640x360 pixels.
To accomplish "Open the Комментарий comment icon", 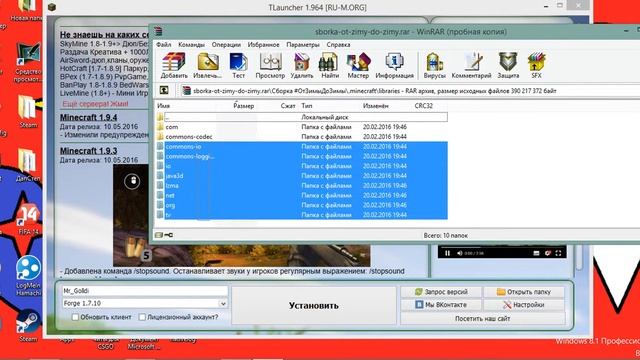I will (x=471, y=65).
